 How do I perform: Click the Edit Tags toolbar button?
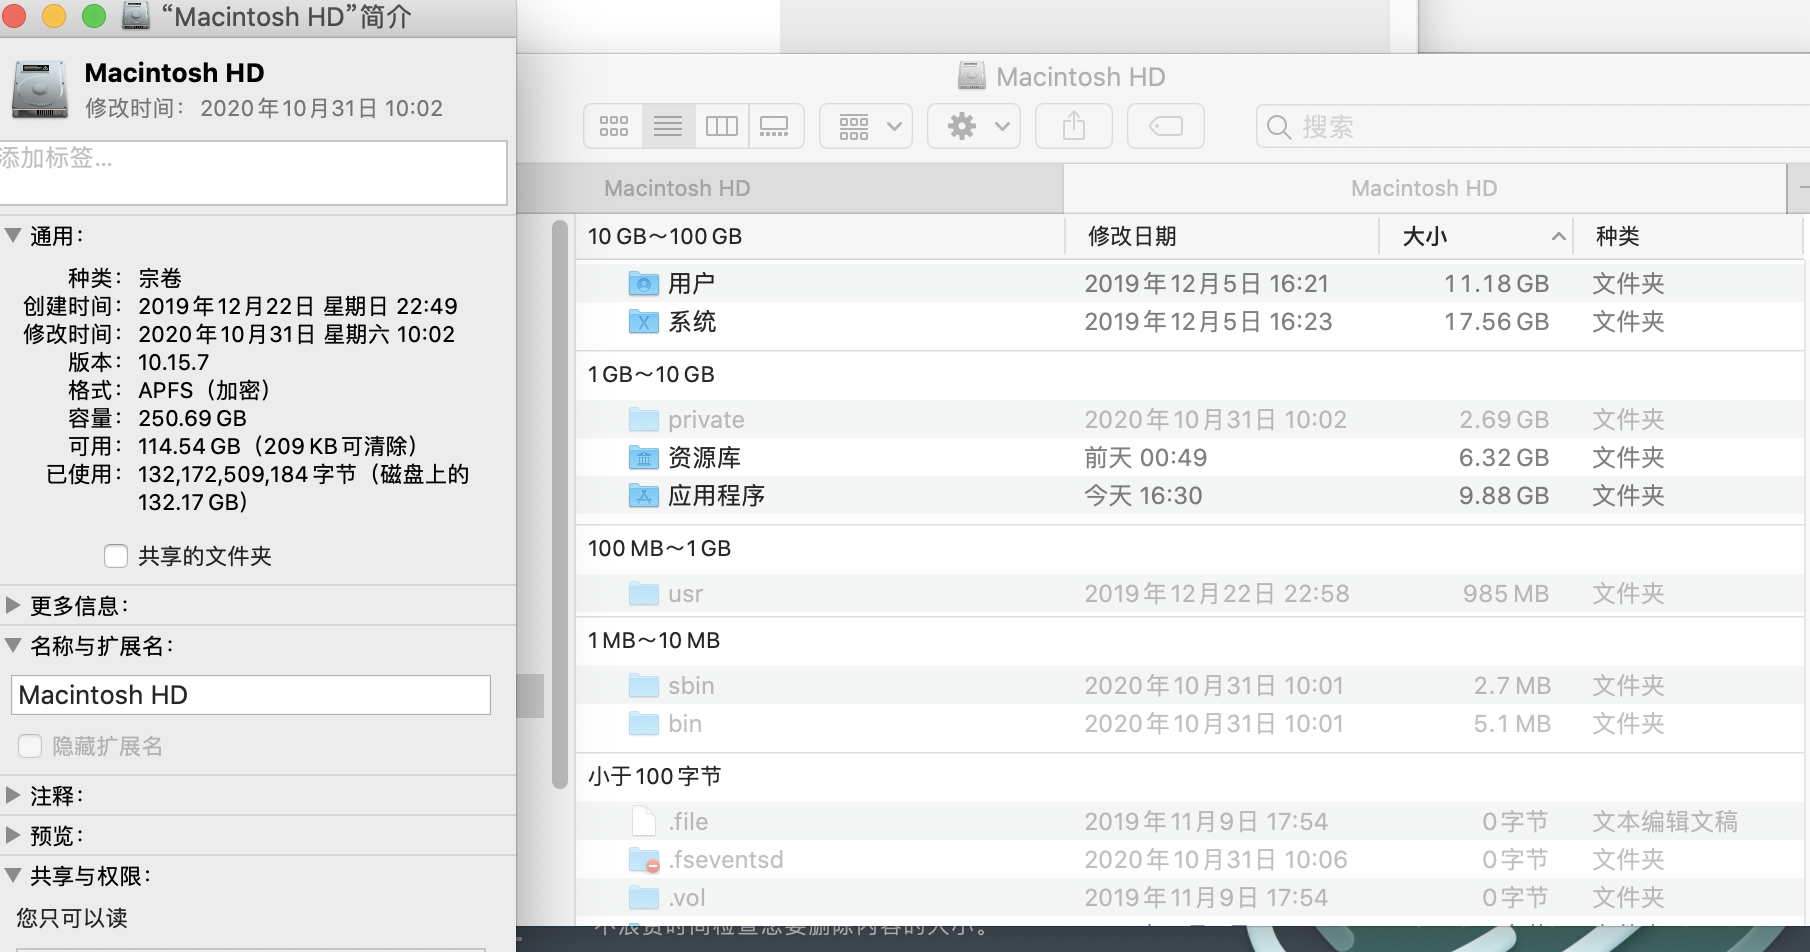click(x=1165, y=127)
